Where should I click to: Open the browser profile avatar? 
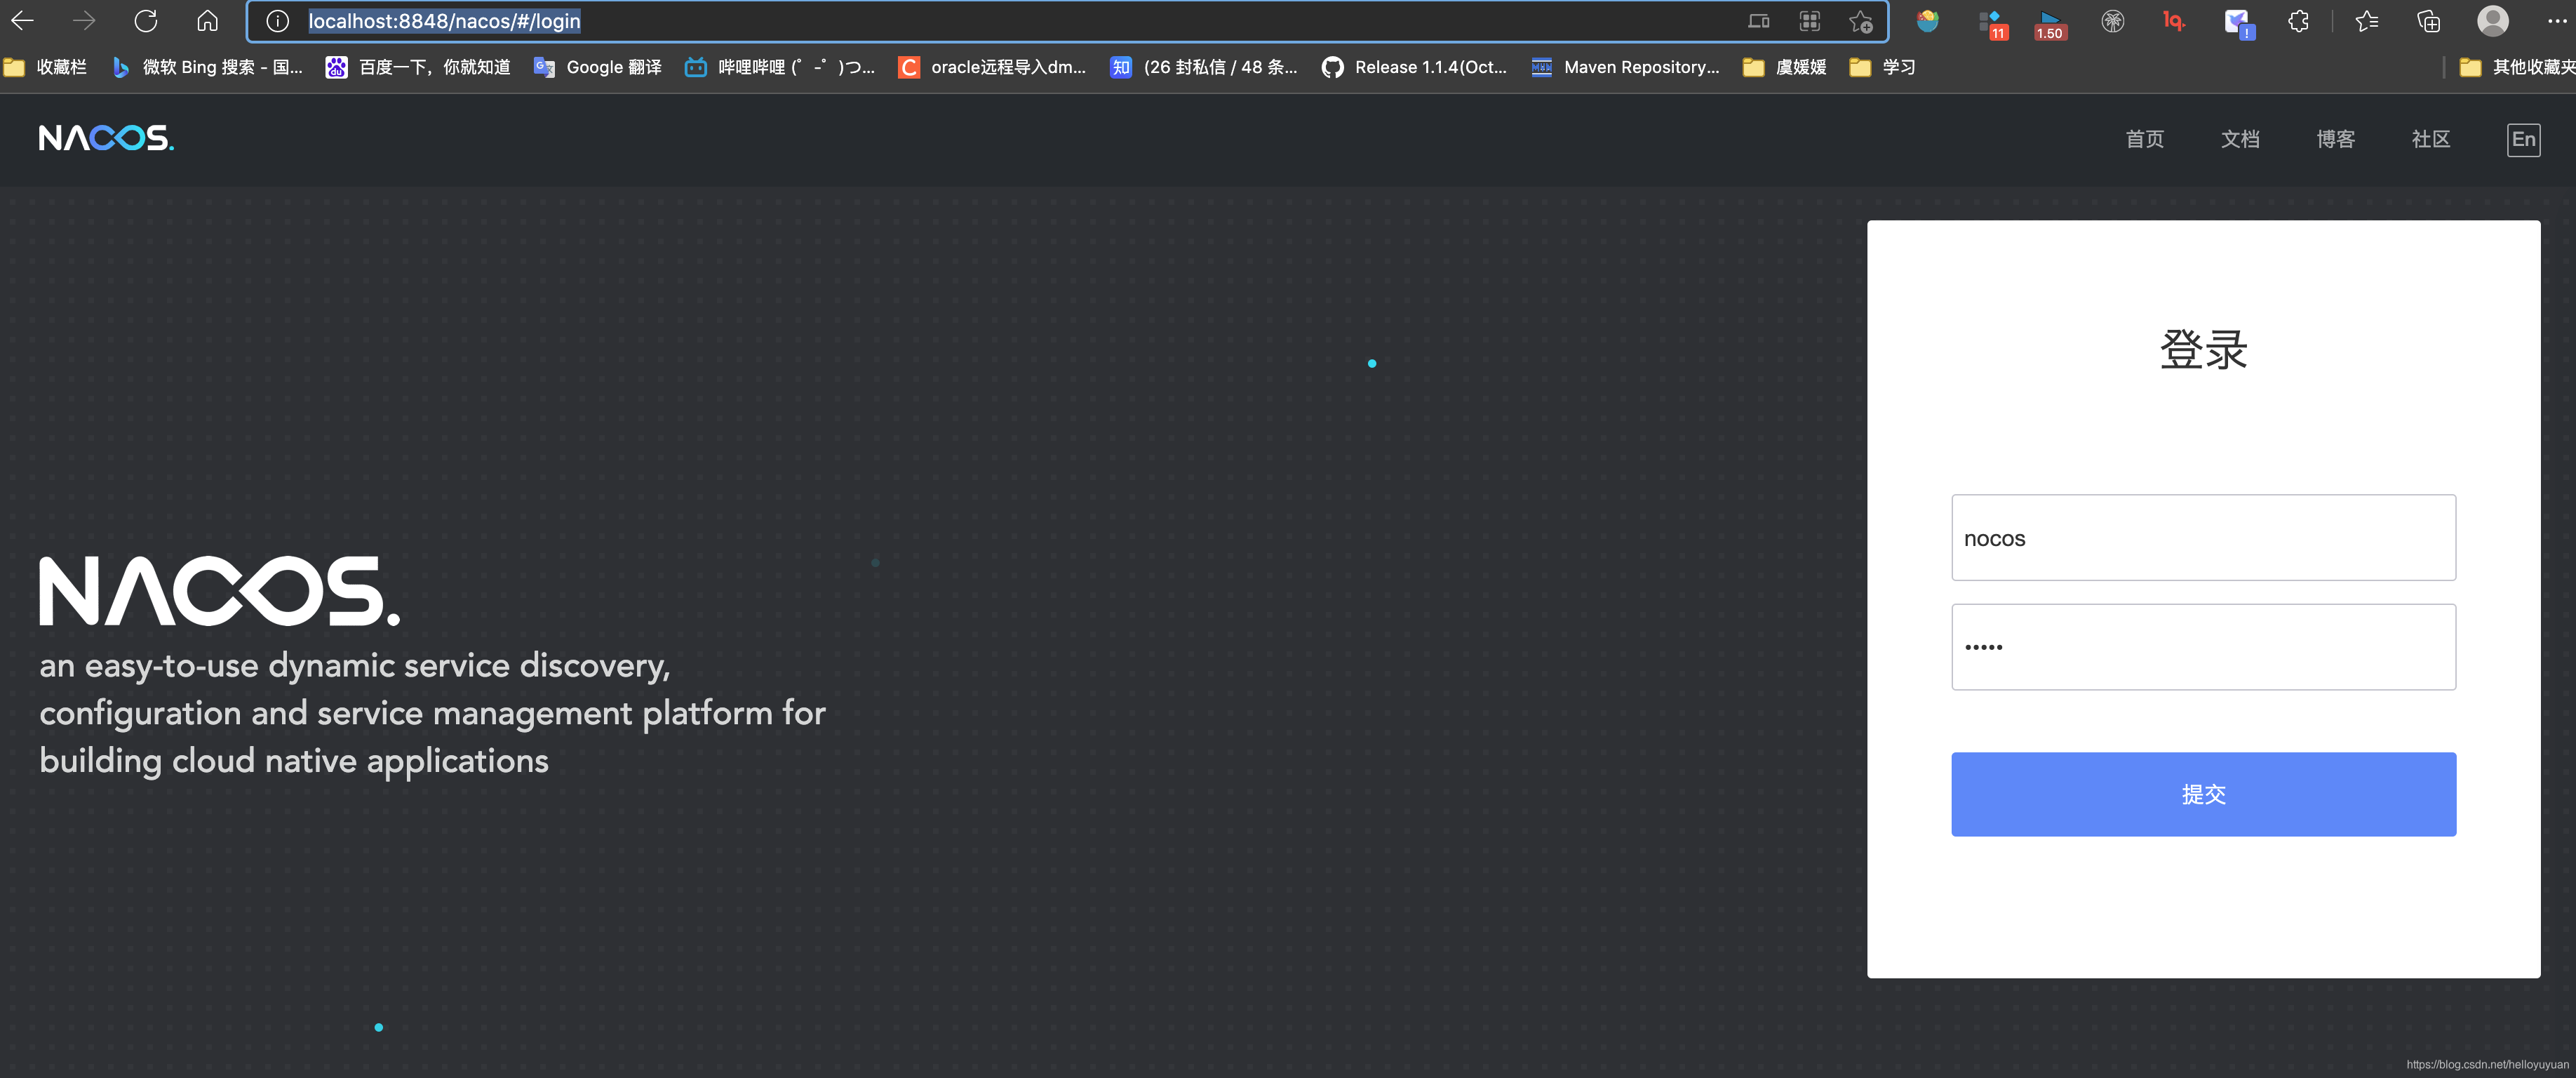(x=2493, y=21)
